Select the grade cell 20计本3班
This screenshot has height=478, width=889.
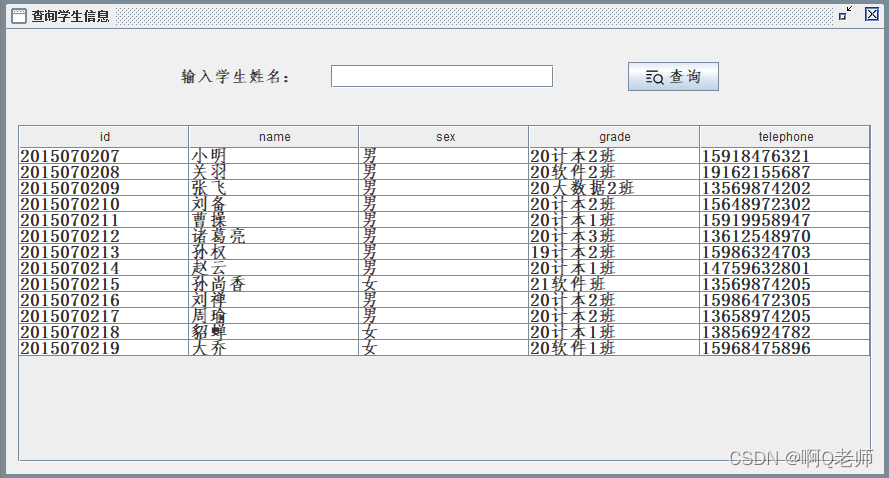[x=614, y=236]
